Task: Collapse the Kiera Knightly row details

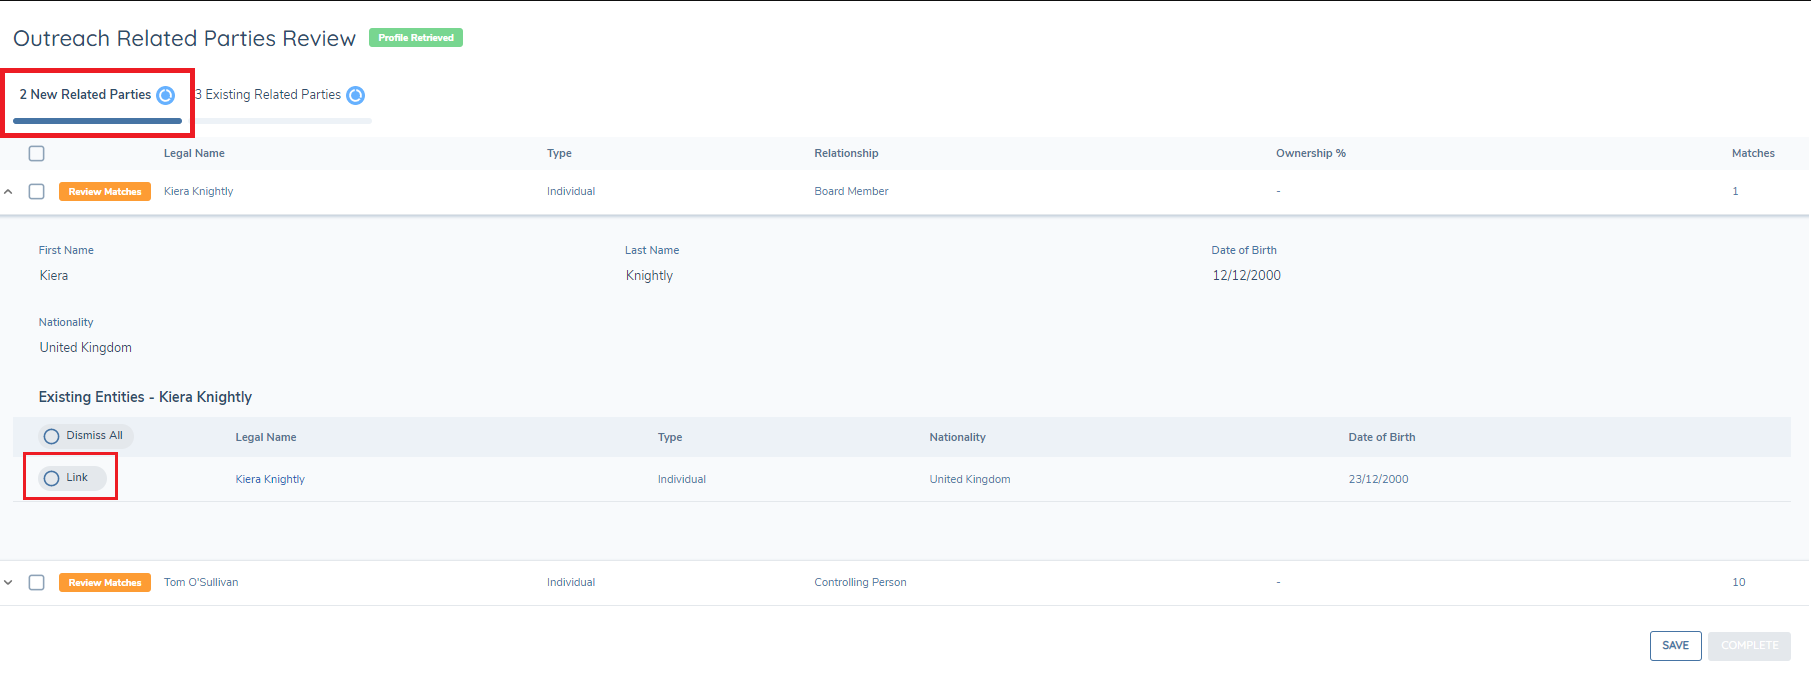Action: (9, 192)
